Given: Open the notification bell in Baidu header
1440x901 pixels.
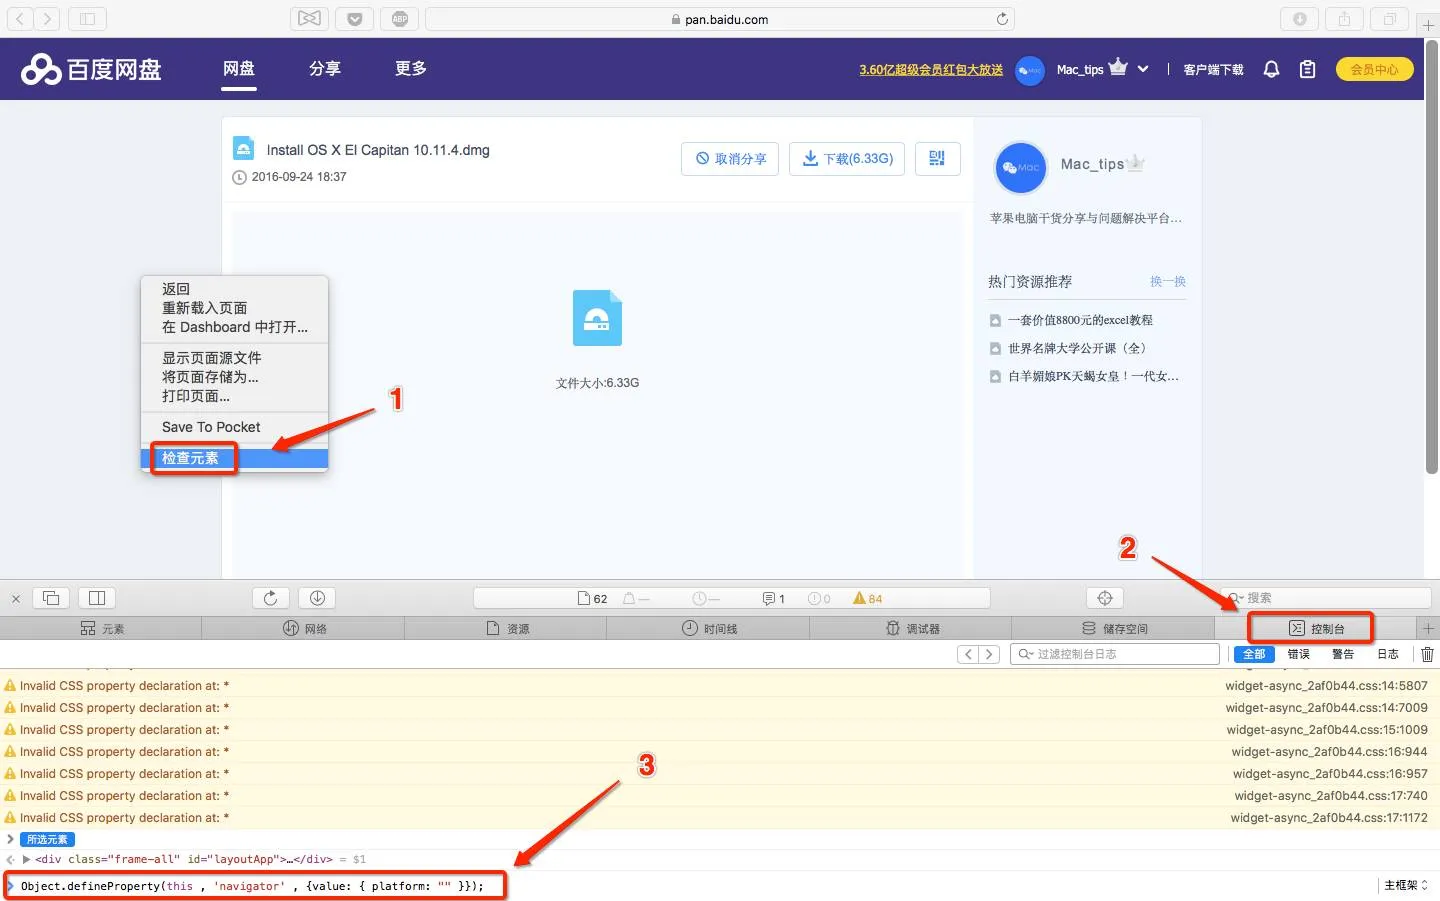Looking at the screenshot, I should click(x=1271, y=69).
